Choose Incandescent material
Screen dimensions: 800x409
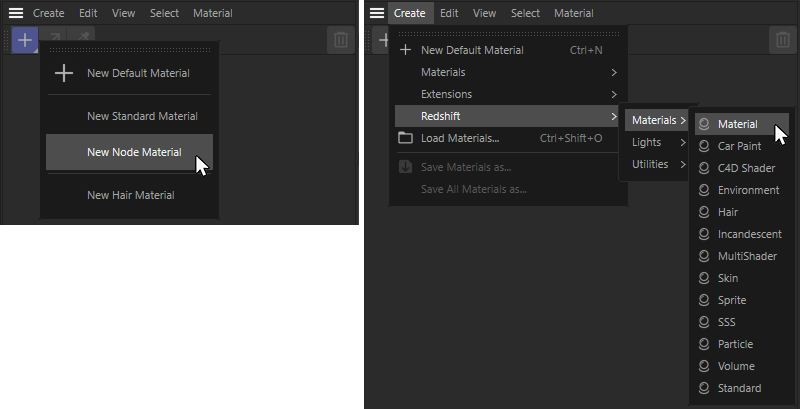[x=742, y=234]
